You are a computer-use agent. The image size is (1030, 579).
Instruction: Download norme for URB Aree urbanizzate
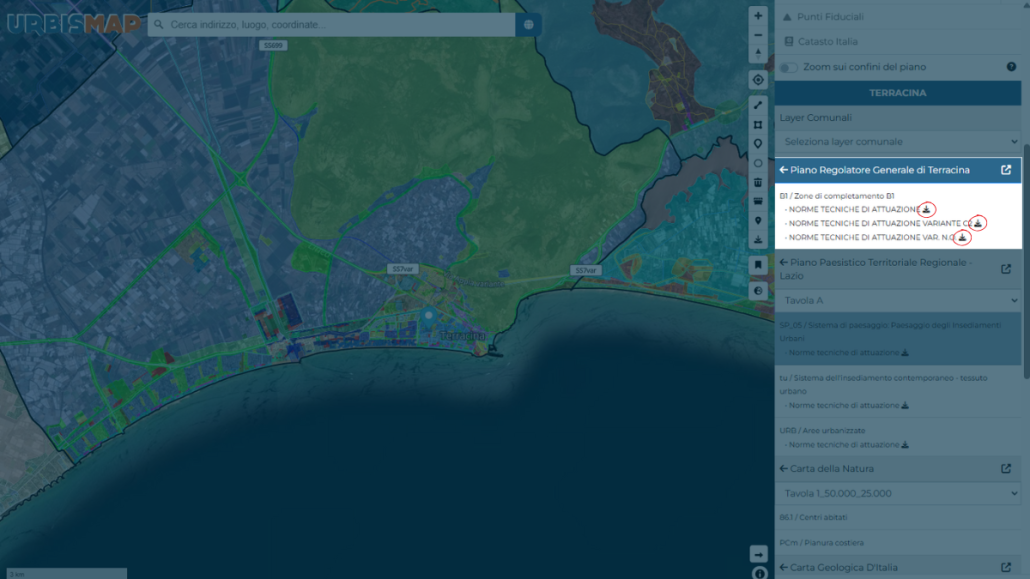905,445
